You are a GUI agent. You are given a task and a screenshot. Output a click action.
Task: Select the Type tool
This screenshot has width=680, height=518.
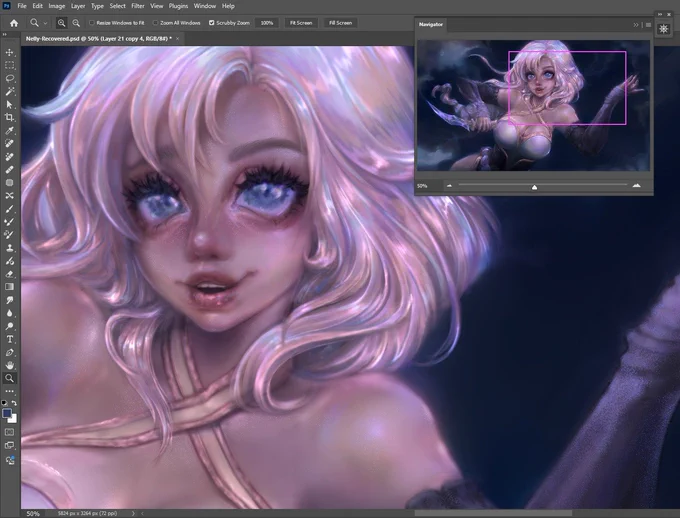click(x=10, y=339)
